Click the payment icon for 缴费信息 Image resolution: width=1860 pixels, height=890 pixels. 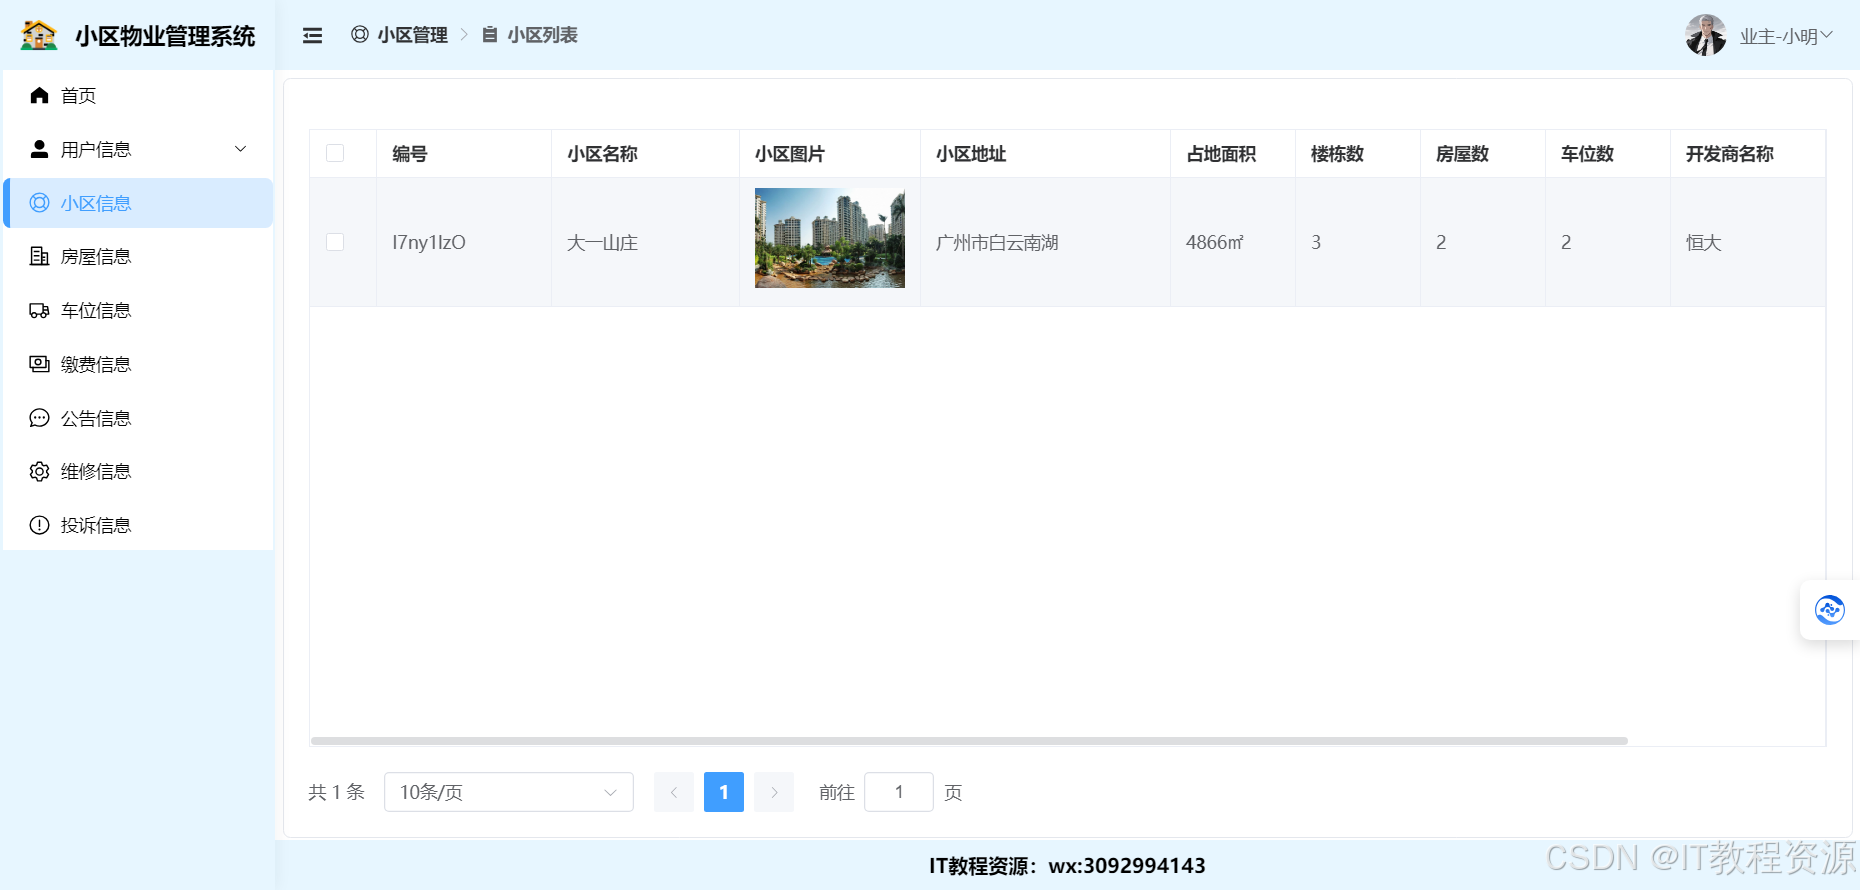[x=39, y=364]
